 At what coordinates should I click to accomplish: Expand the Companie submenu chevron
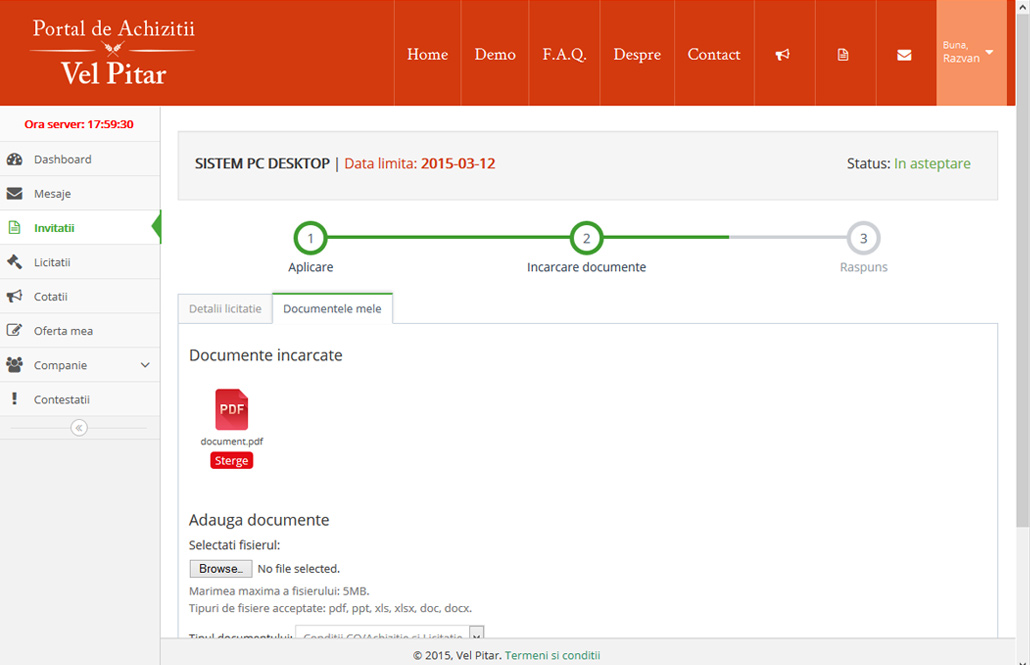(145, 365)
